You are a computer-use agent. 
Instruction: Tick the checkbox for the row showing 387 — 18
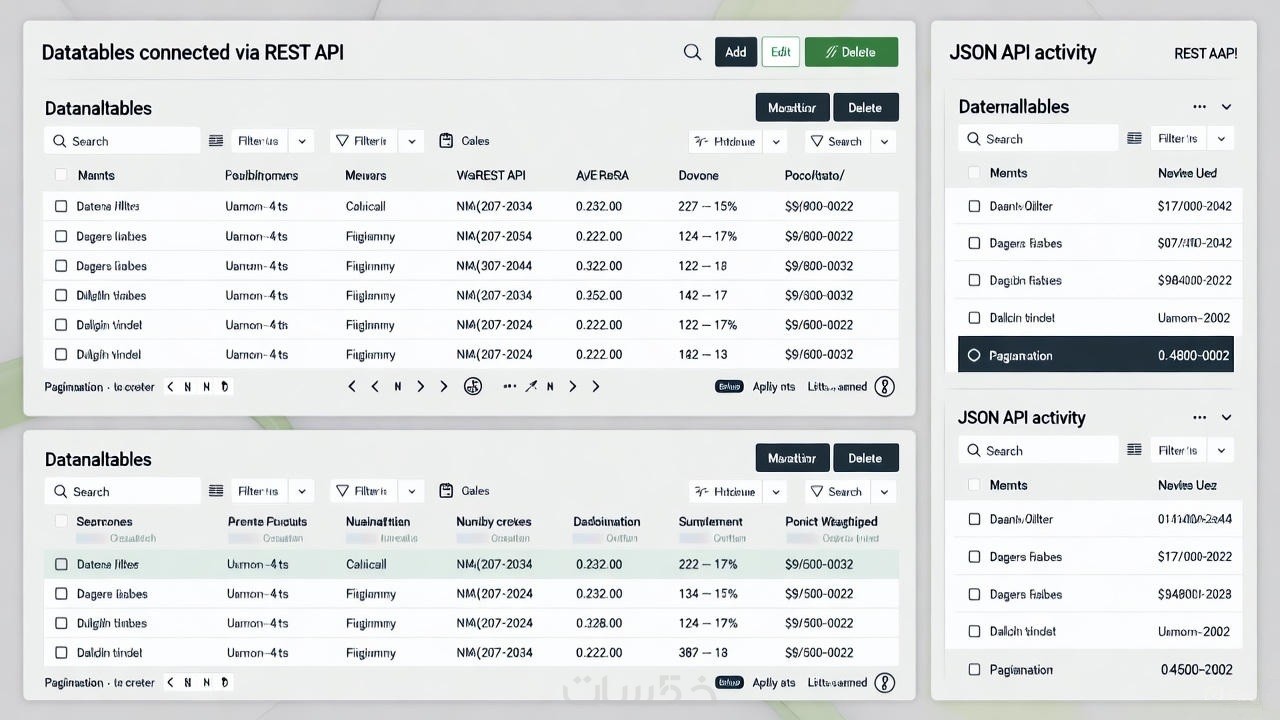click(x=61, y=653)
